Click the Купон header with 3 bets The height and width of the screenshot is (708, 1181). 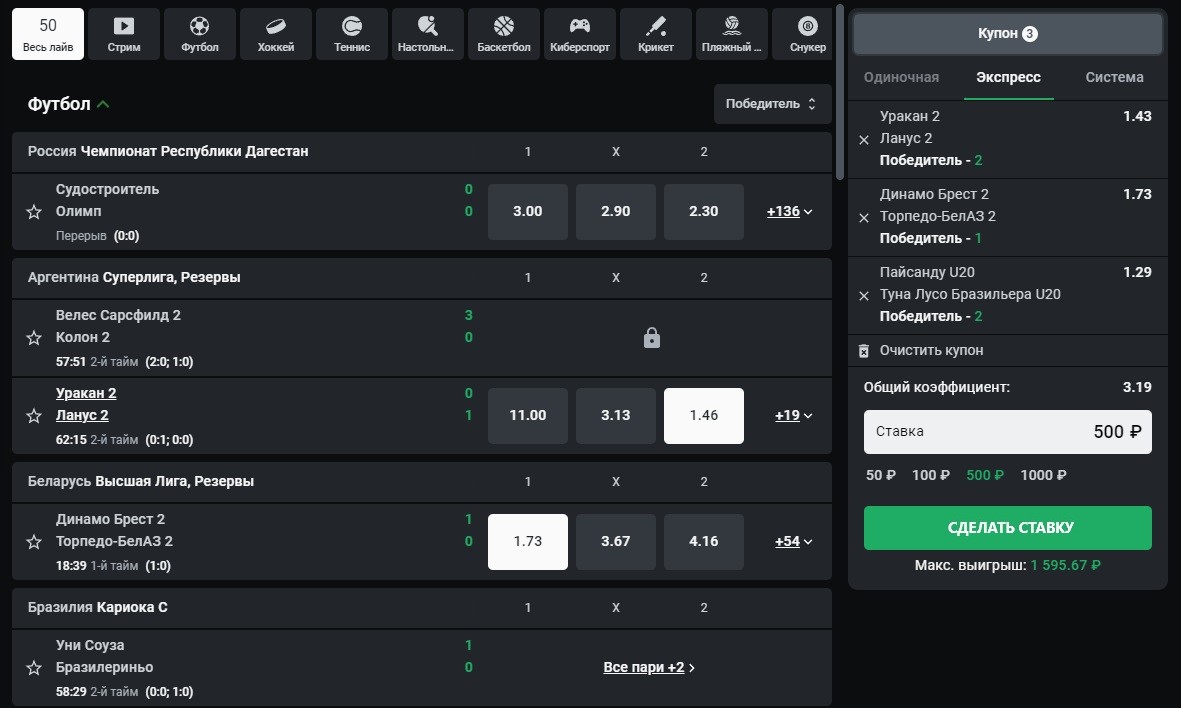pos(1008,34)
